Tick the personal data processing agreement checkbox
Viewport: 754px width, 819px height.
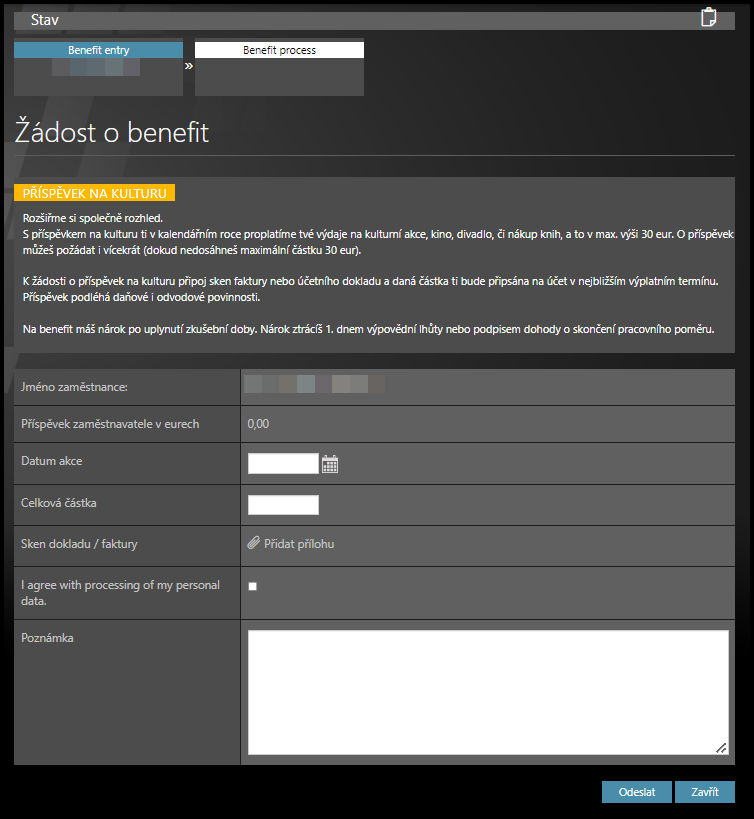coord(253,586)
